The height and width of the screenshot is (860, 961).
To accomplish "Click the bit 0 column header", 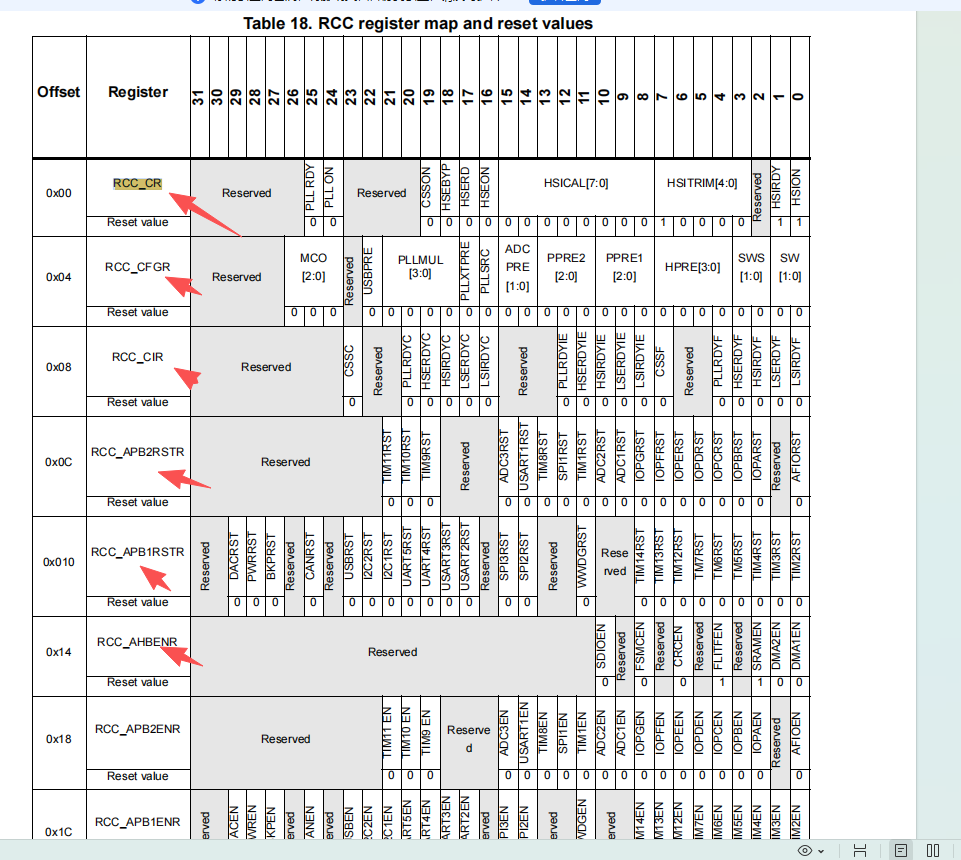I will click(x=799, y=97).
